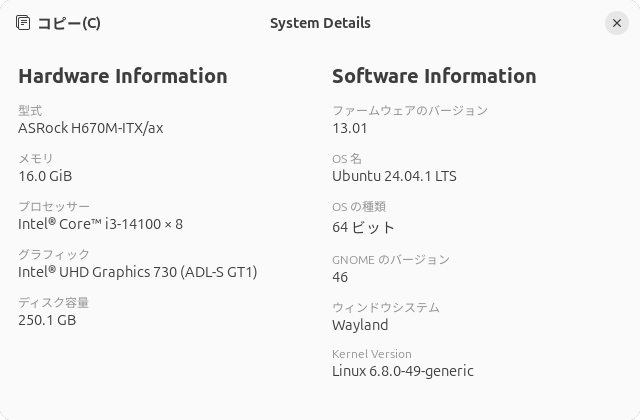640x420 pixels.
Task: Select the 16.0 GiB memory value
Action: (x=45, y=176)
